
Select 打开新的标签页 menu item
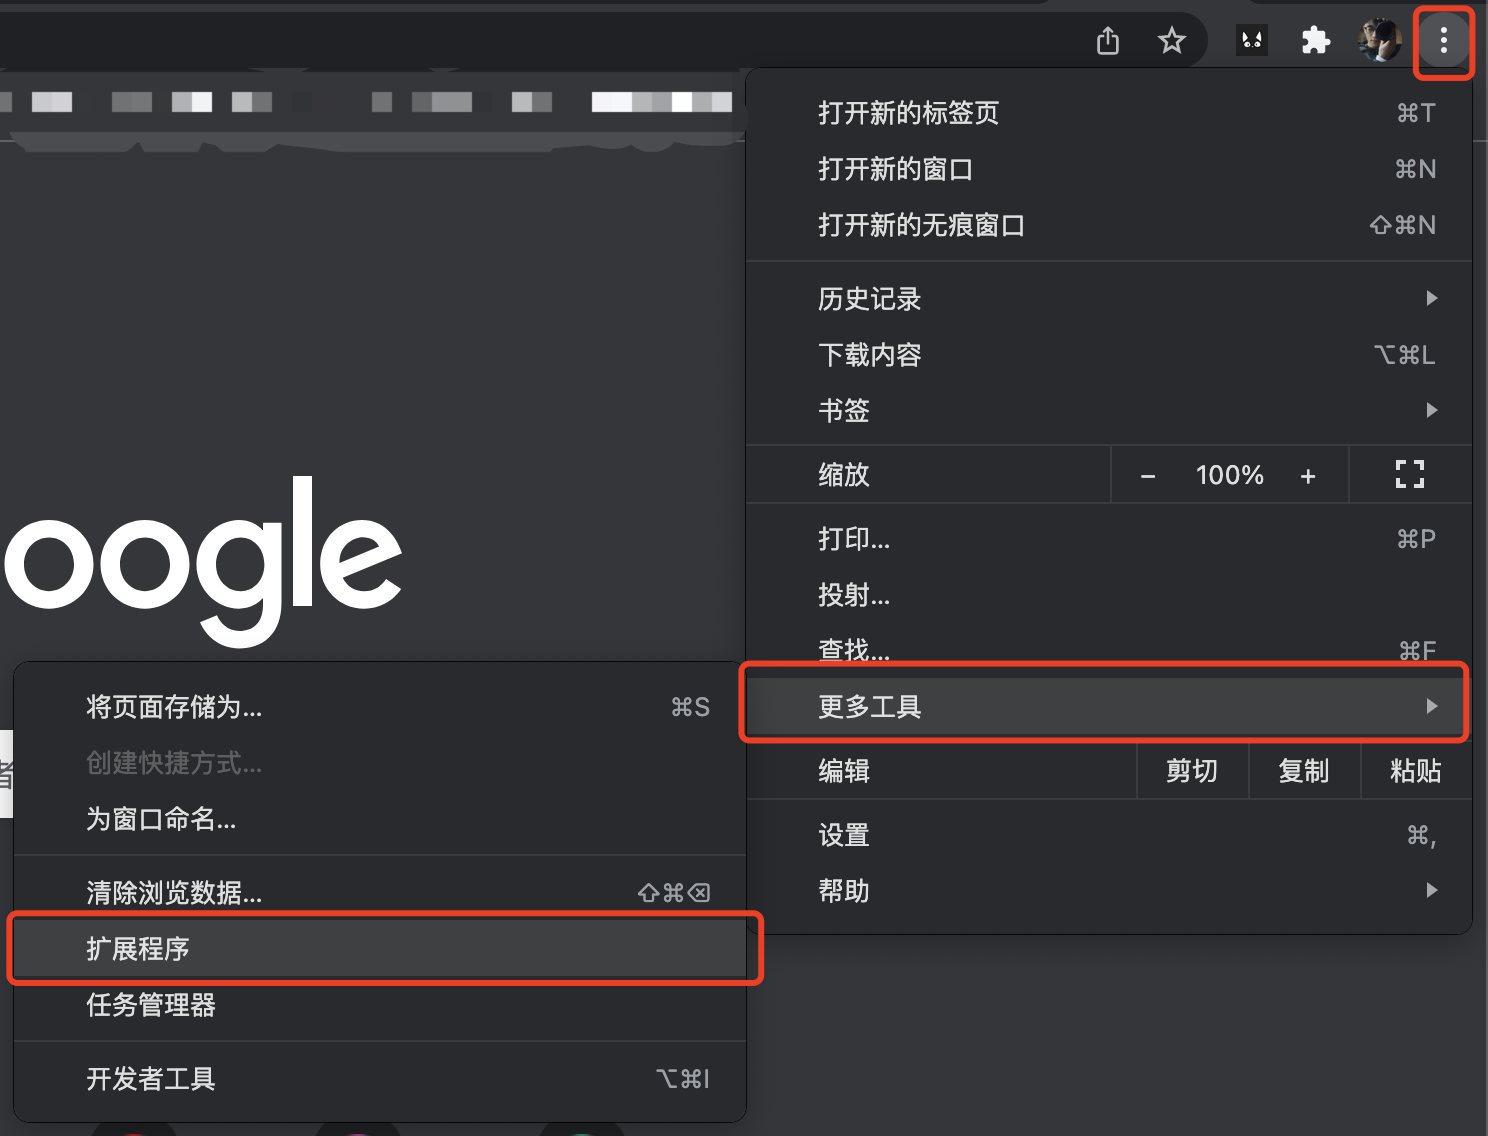click(1109, 113)
